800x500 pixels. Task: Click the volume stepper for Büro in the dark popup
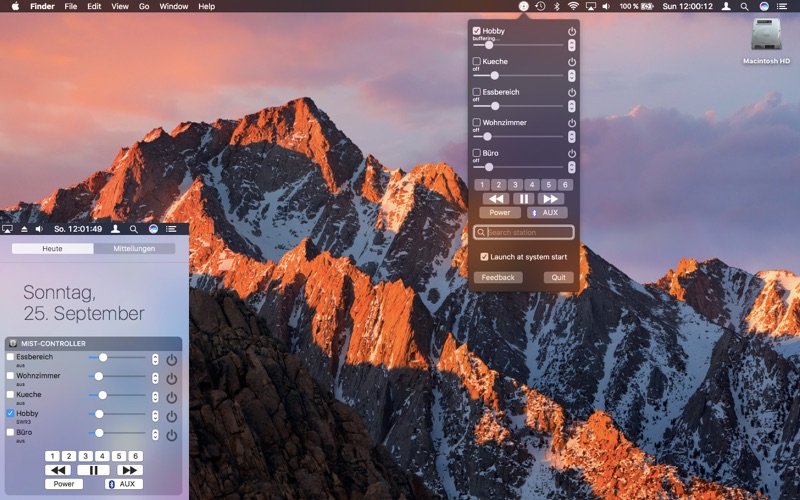point(572,167)
